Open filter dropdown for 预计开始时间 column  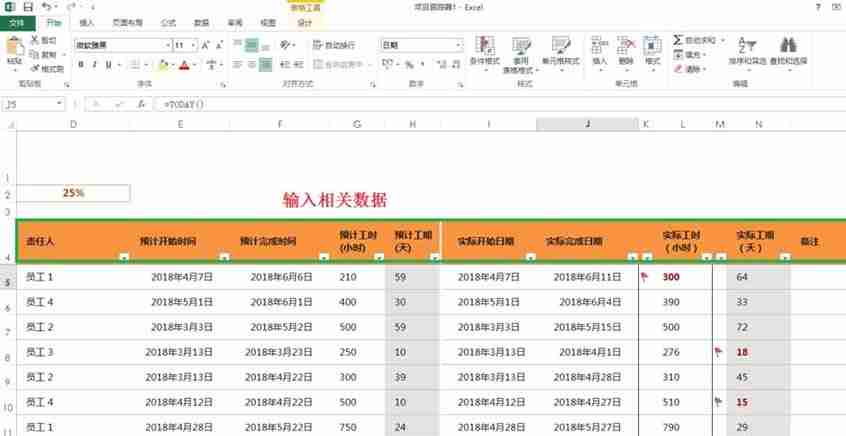click(x=224, y=257)
